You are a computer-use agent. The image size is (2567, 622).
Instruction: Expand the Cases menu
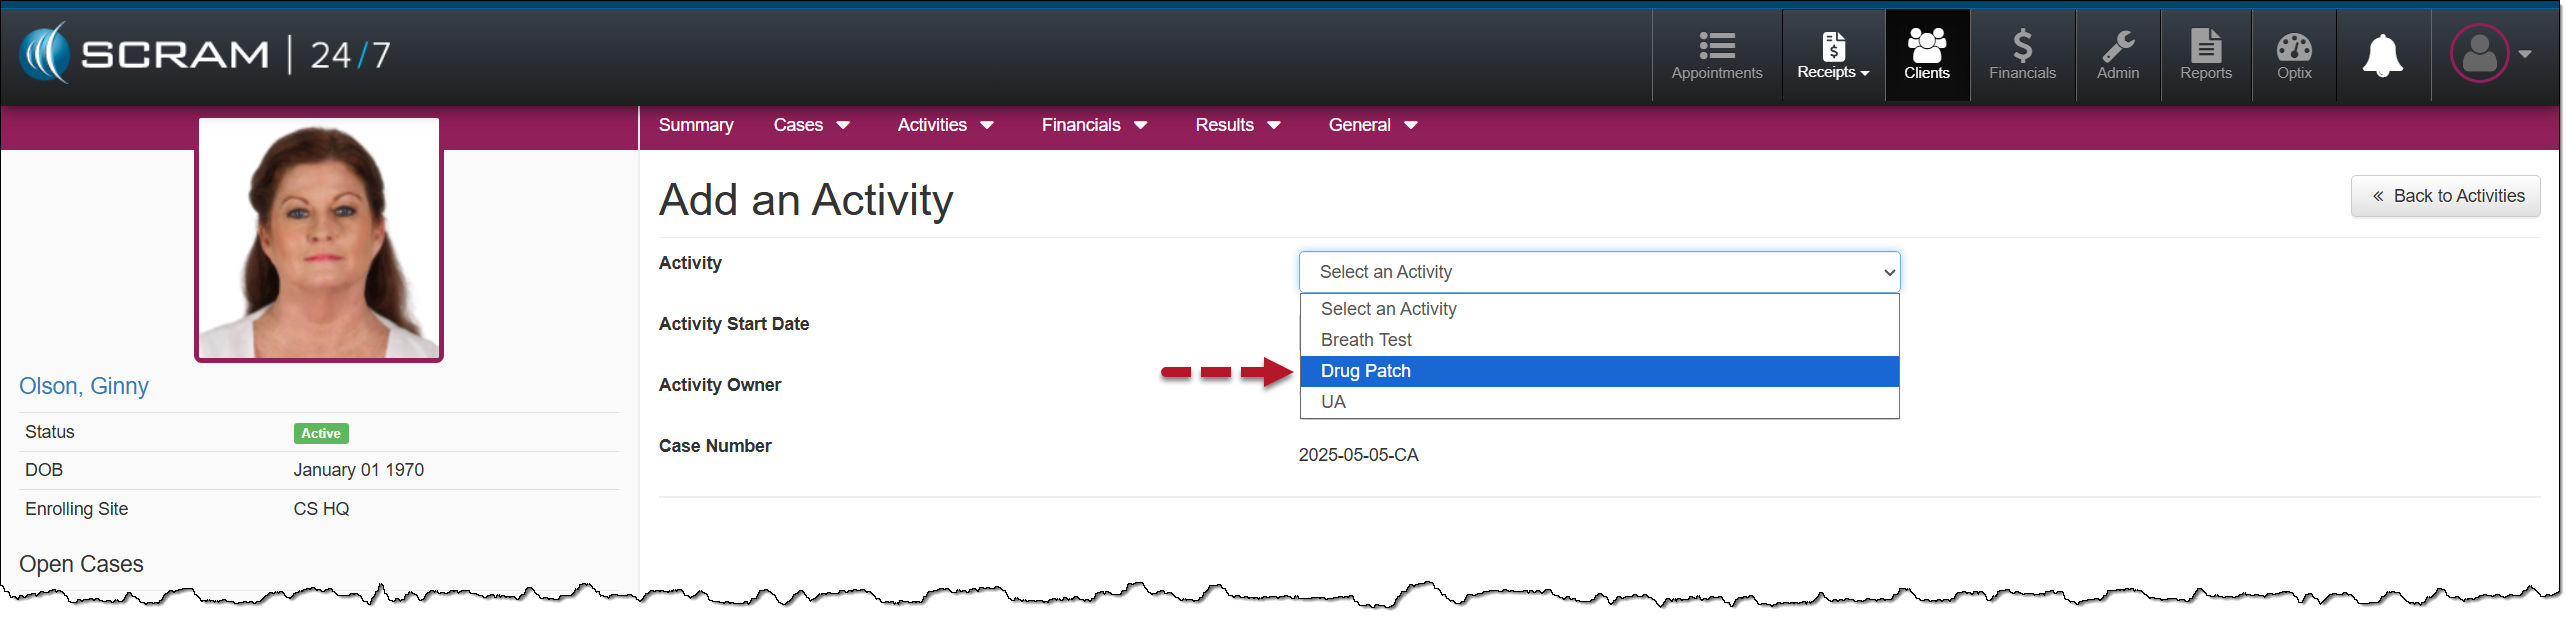click(810, 125)
